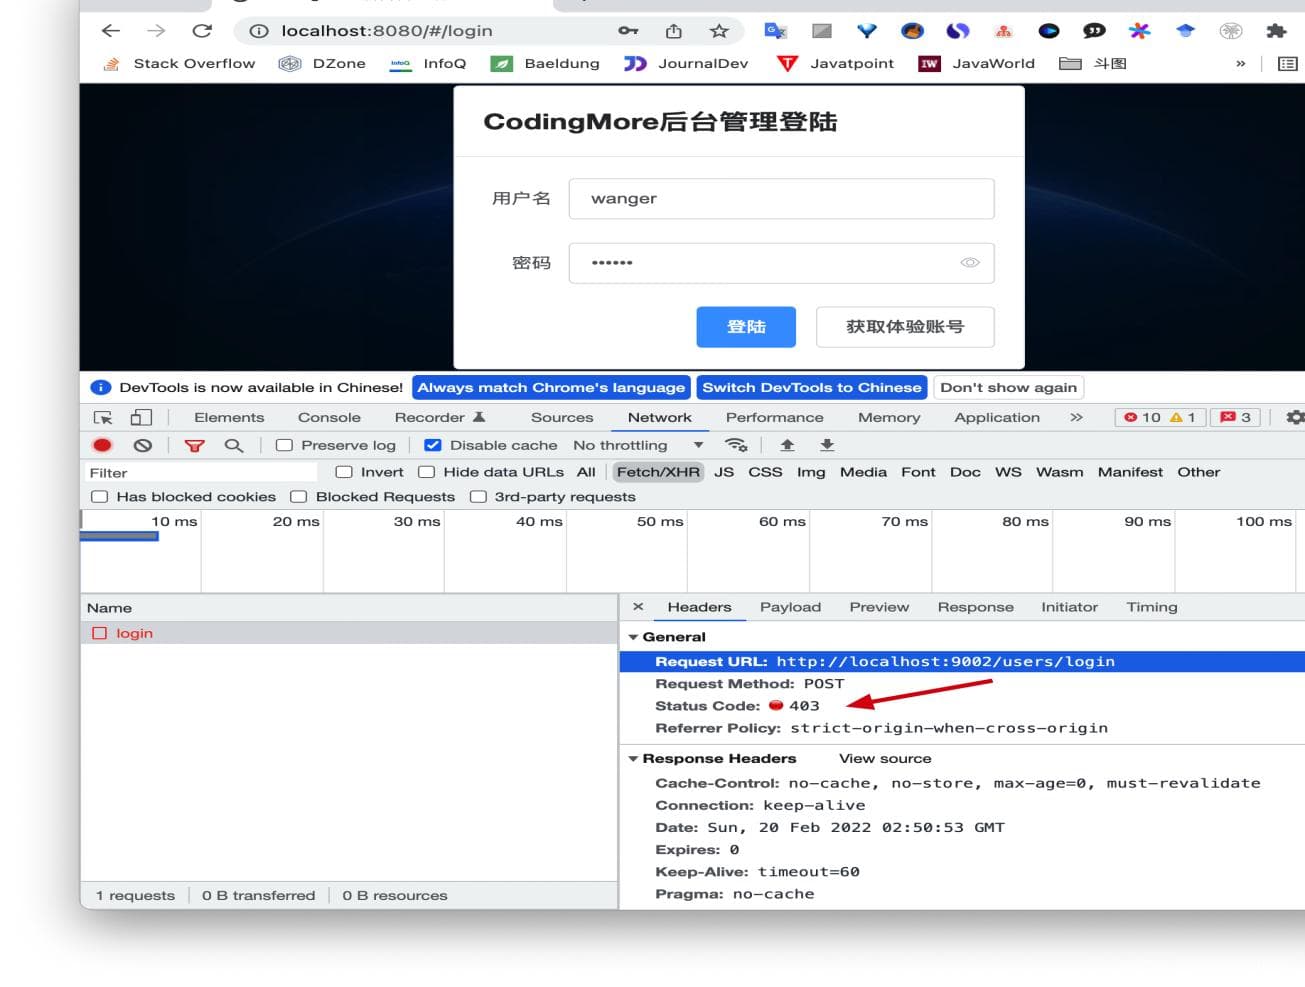Open the reading list icon
1305x987 pixels.
(x=1288, y=63)
